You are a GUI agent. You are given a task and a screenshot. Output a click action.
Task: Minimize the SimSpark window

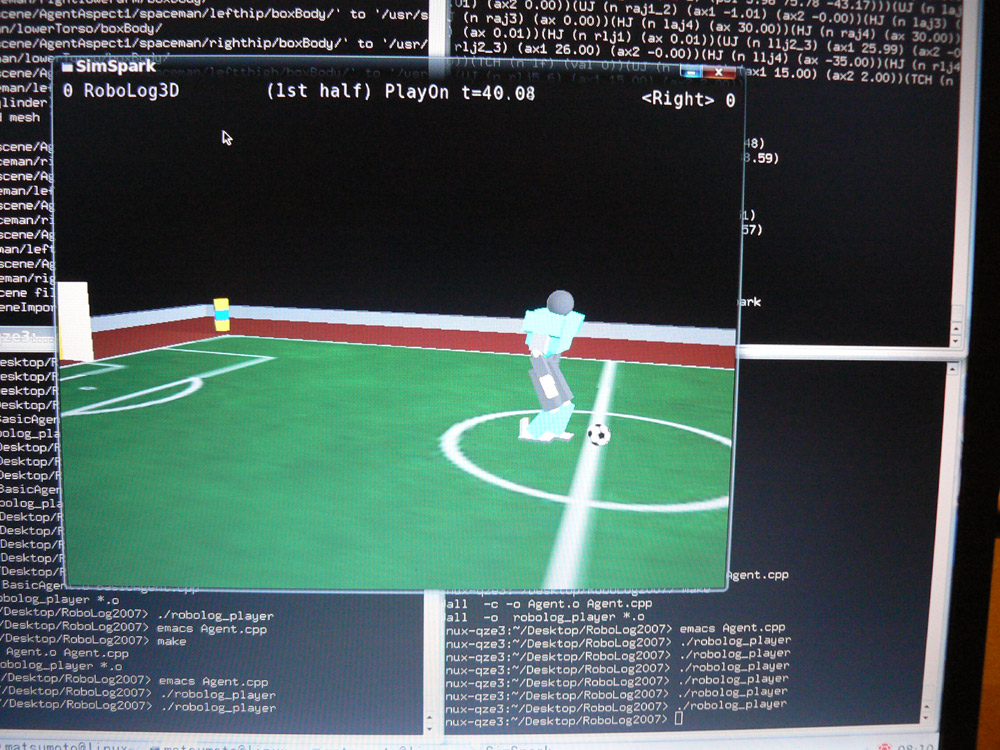[691, 73]
